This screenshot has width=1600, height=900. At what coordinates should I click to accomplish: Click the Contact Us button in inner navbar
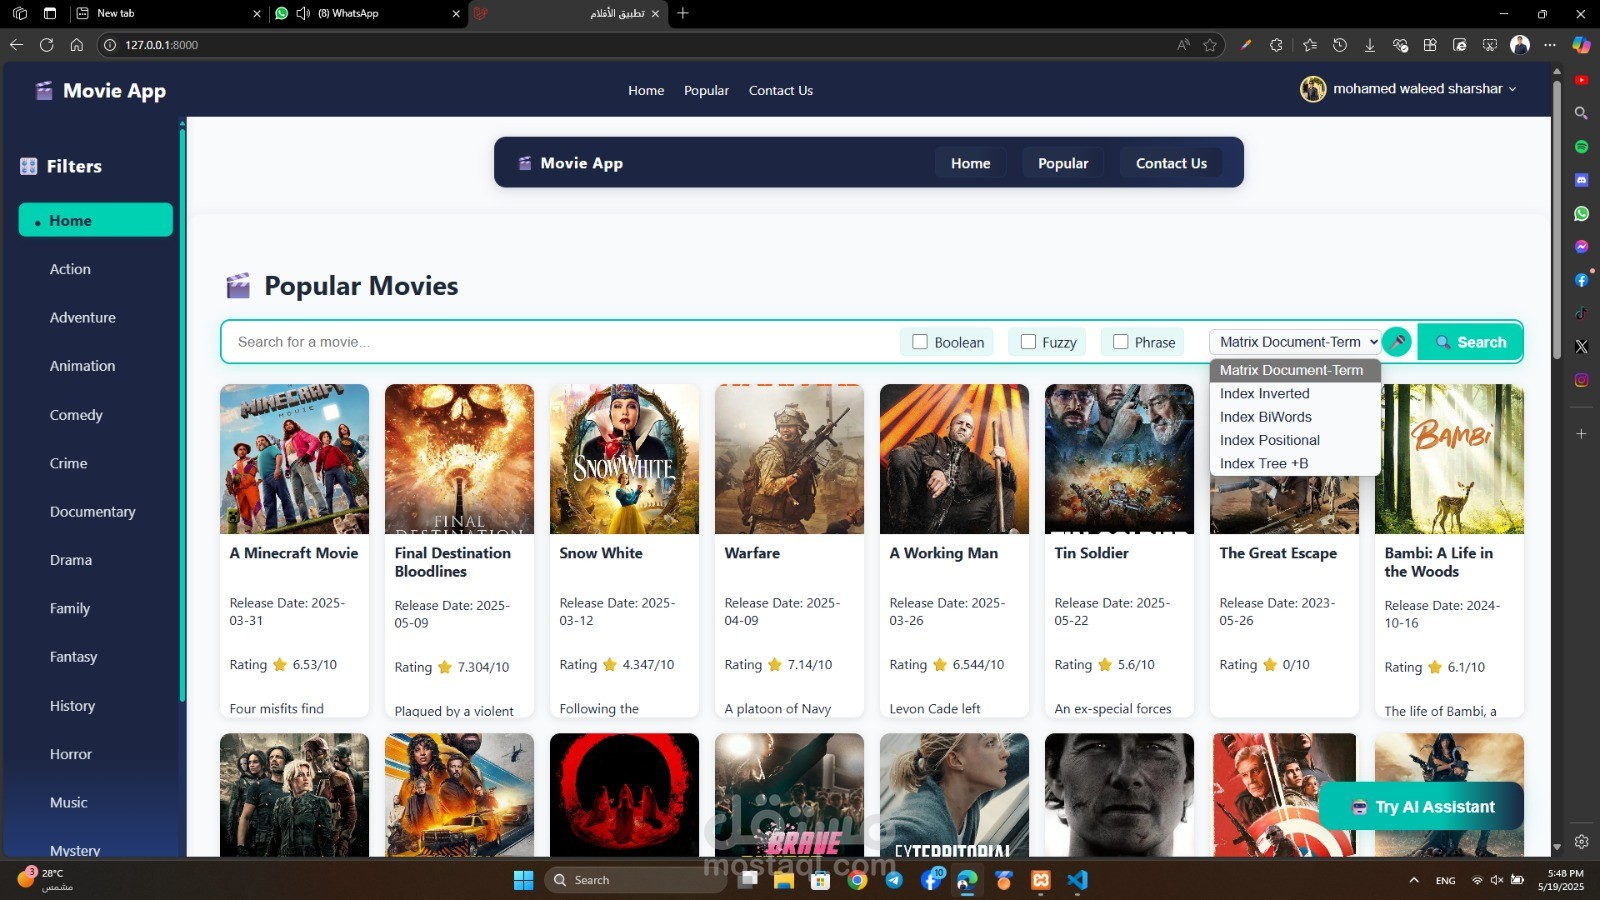[1171, 163]
